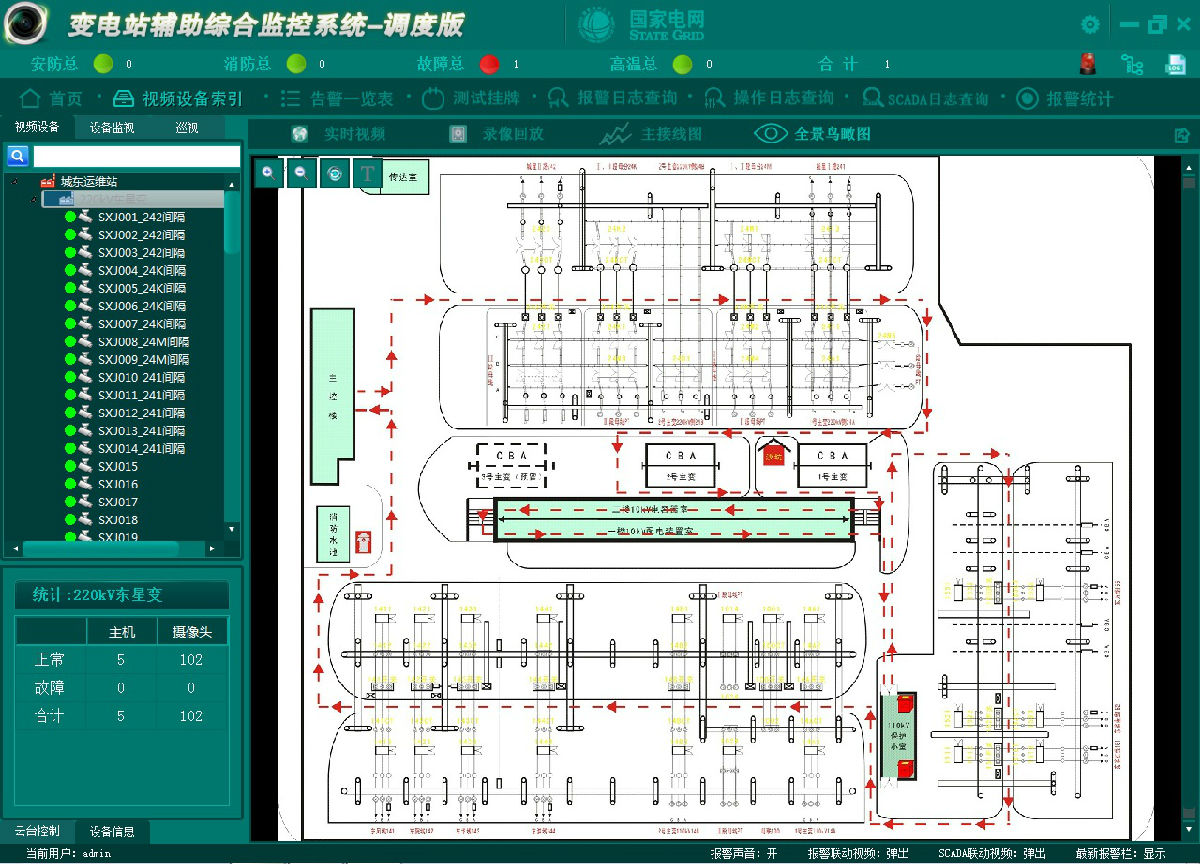Click the device search input field
The height and width of the screenshot is (864, 1200).
[137, 156]
